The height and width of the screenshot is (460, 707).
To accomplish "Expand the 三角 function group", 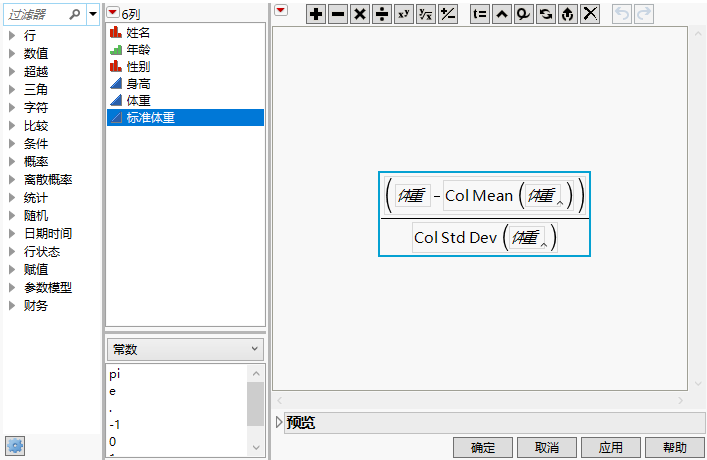I will click(x=12, y=89).
